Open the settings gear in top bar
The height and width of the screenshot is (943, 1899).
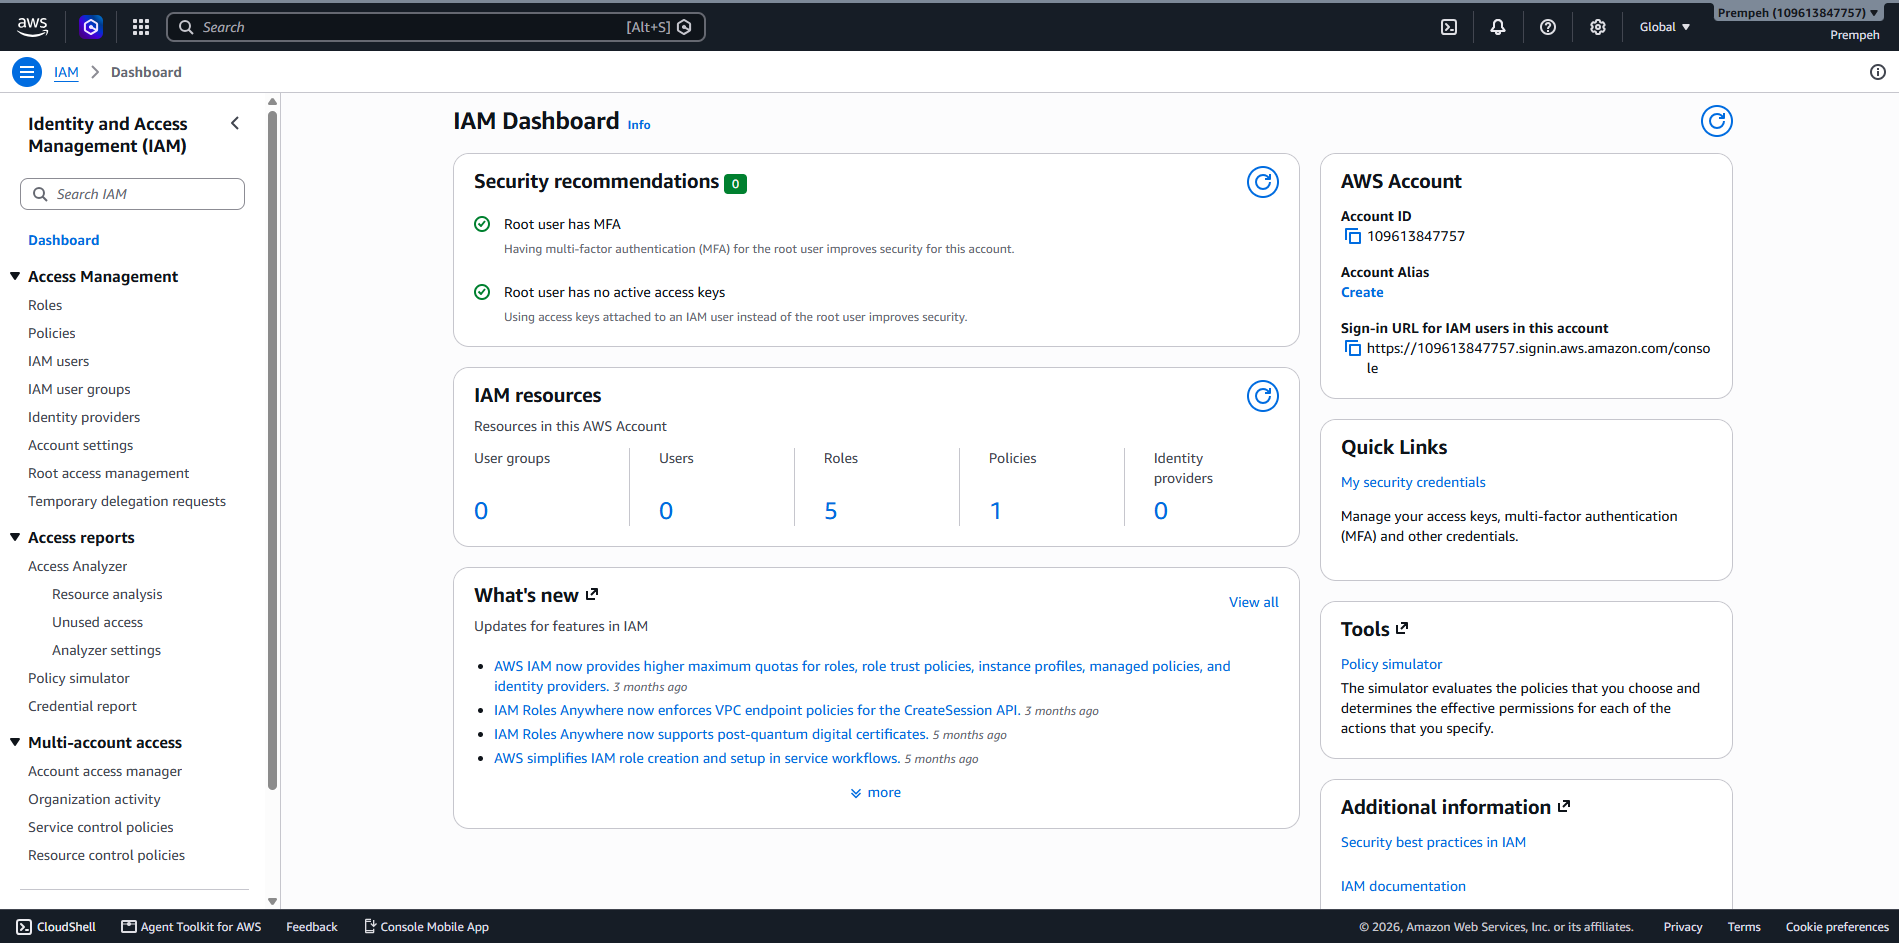coord(1598,27)
